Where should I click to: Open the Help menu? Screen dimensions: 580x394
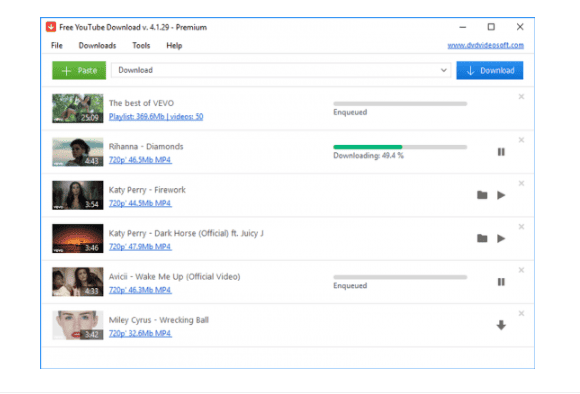click(x=174, y=46)
